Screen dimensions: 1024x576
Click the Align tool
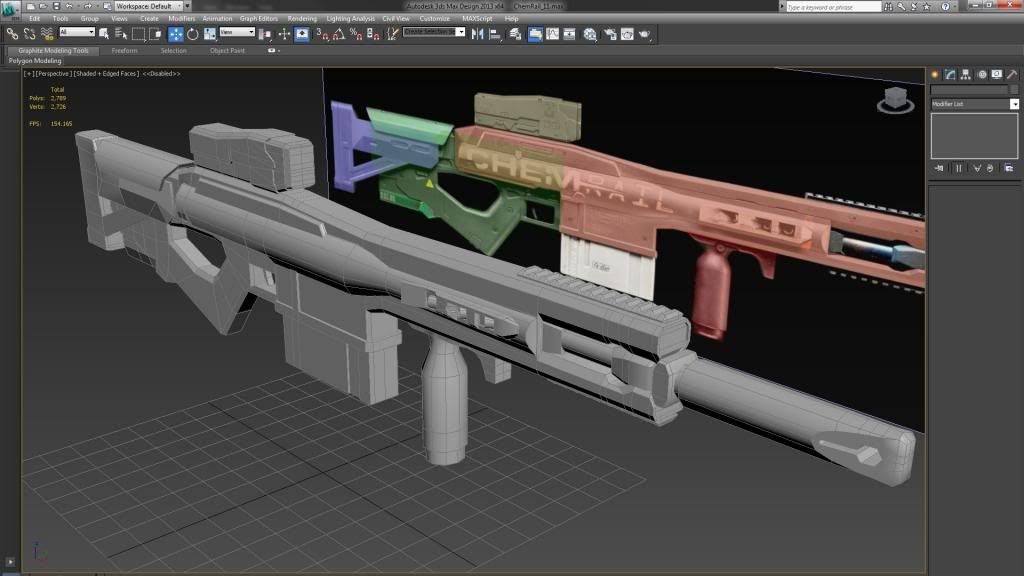[x=495, y=34]
